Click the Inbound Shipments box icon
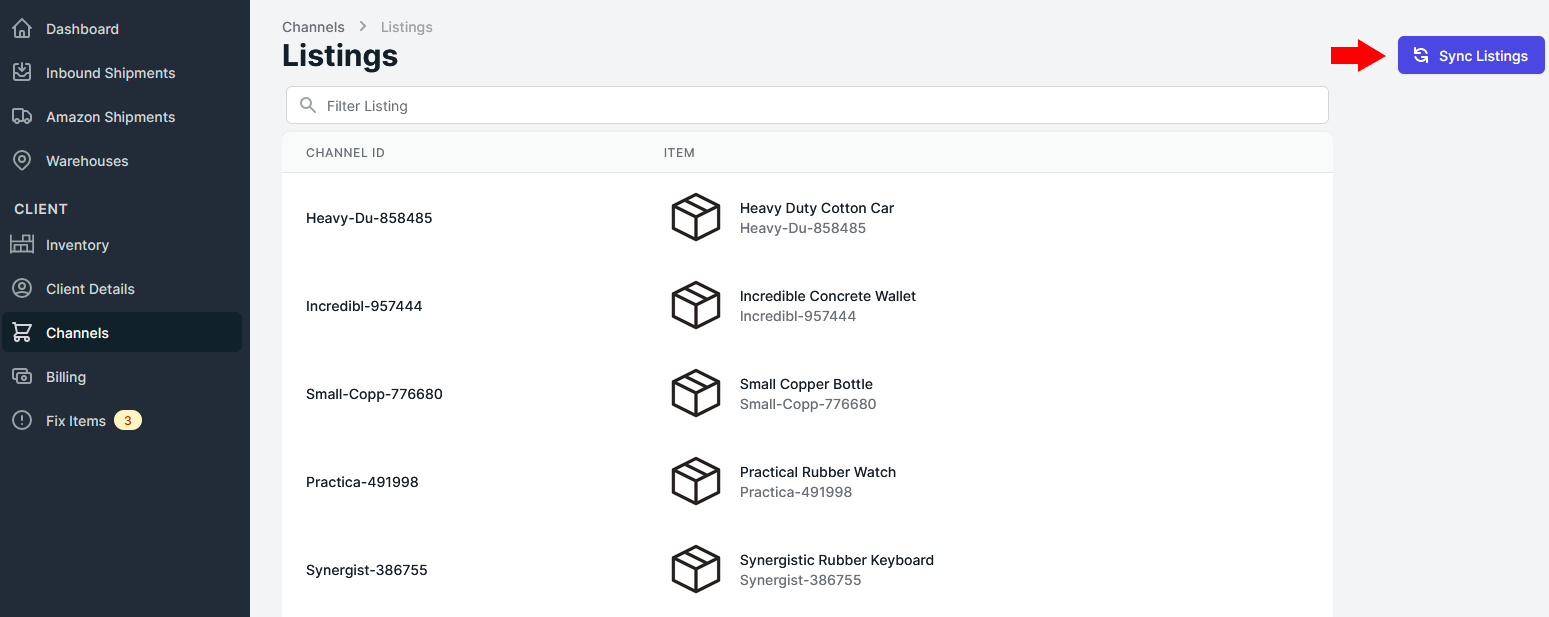Viewport: 1549px width, 617px height. pyautogui.click(x=22, y=73)
